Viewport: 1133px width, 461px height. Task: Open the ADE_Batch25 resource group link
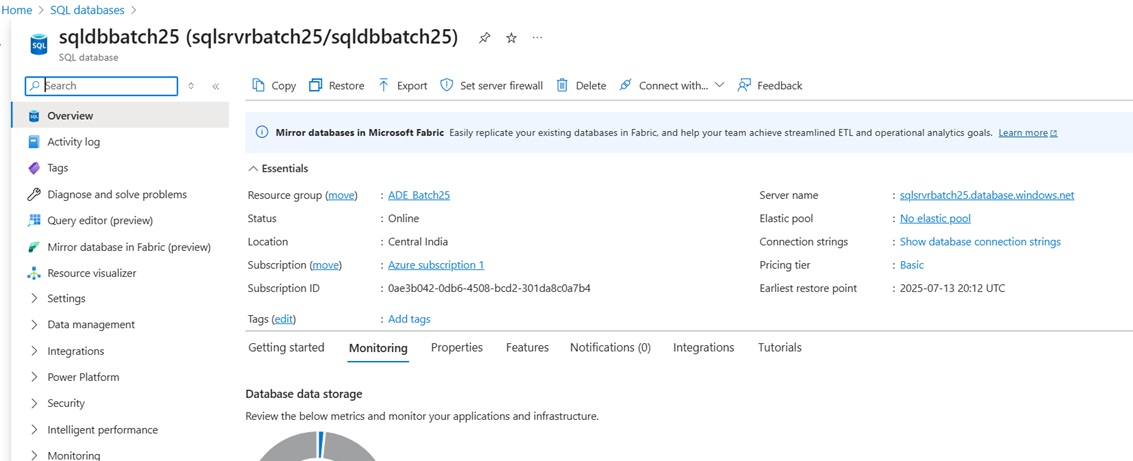click(x=419, y=196)
